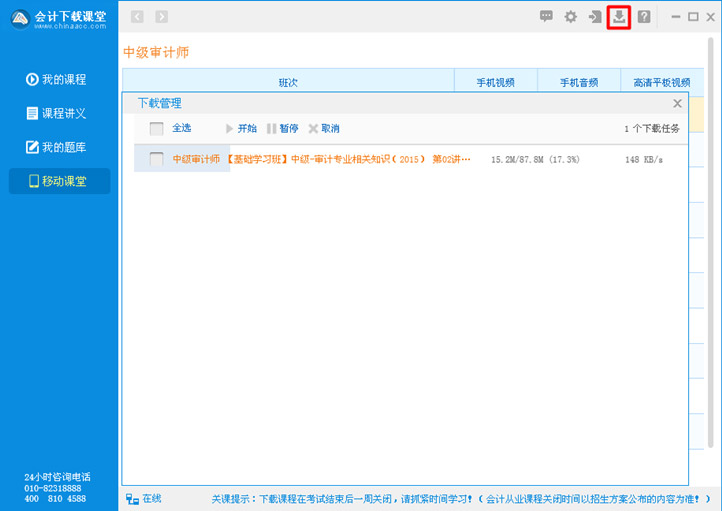Screen dimensions: 722x511
Task: Click the feedback chat bubble icon
Action: pyautogui.click(x=546, y=17)
